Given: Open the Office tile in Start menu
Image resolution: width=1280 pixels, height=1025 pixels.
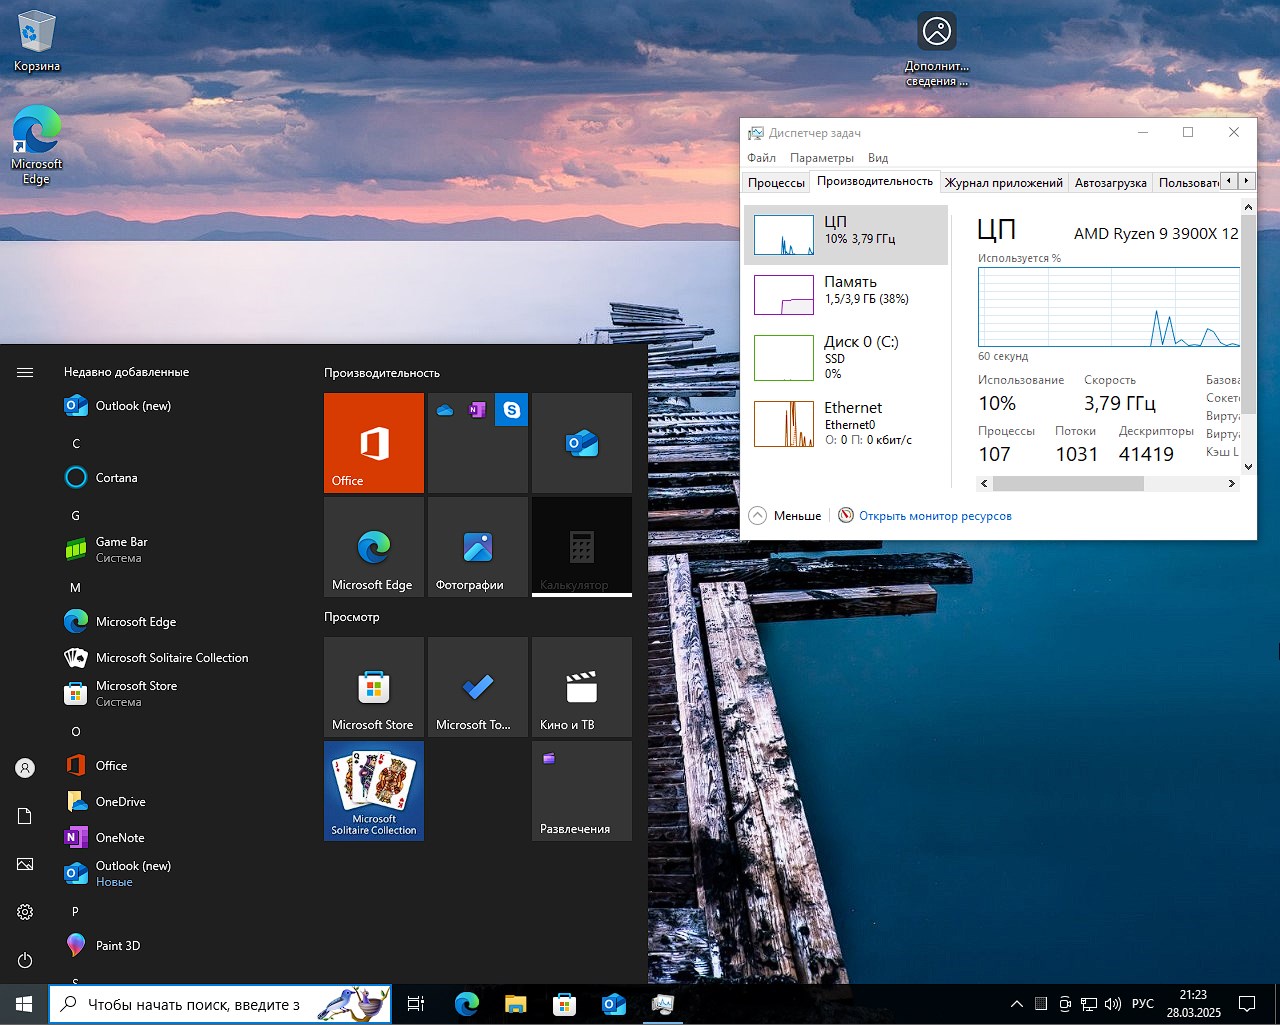Looking at the screenshot, I should (x=373, y=442).
